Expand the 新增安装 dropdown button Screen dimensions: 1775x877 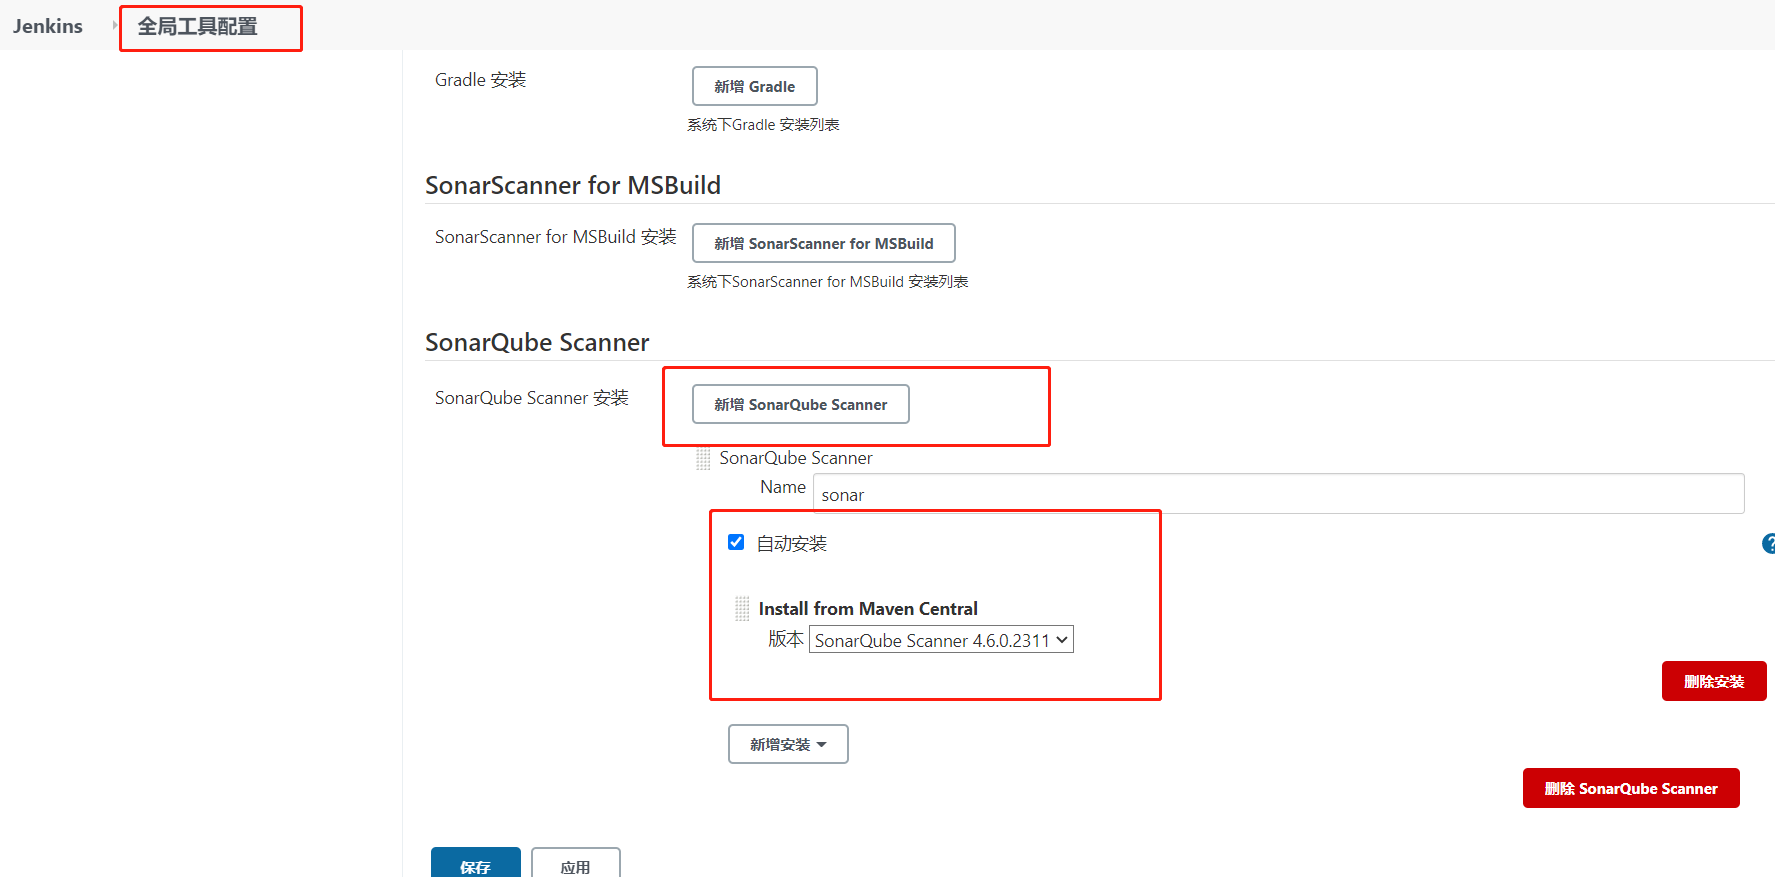pos(788,744)
